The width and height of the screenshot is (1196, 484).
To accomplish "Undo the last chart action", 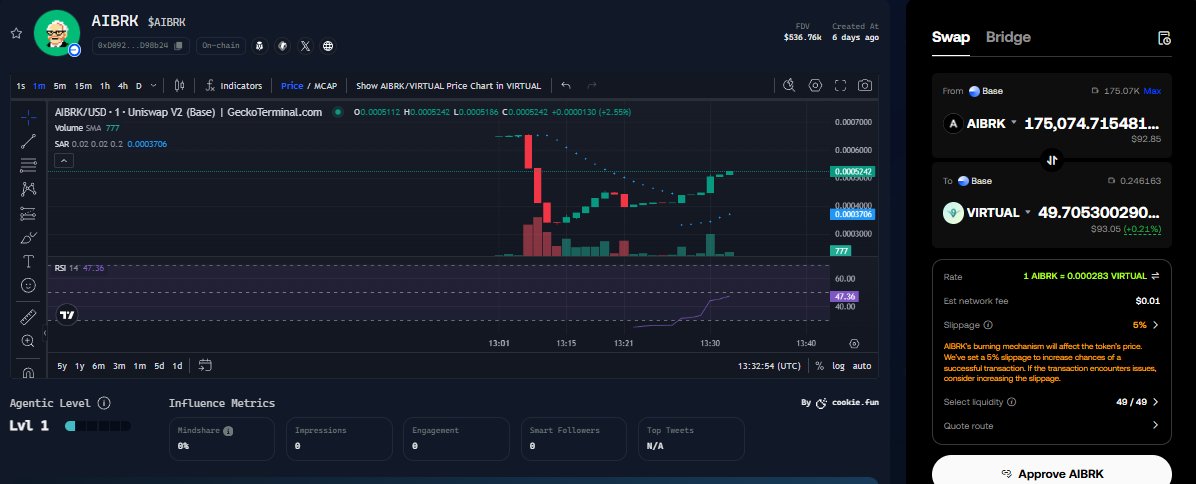I will pos(566,85).
